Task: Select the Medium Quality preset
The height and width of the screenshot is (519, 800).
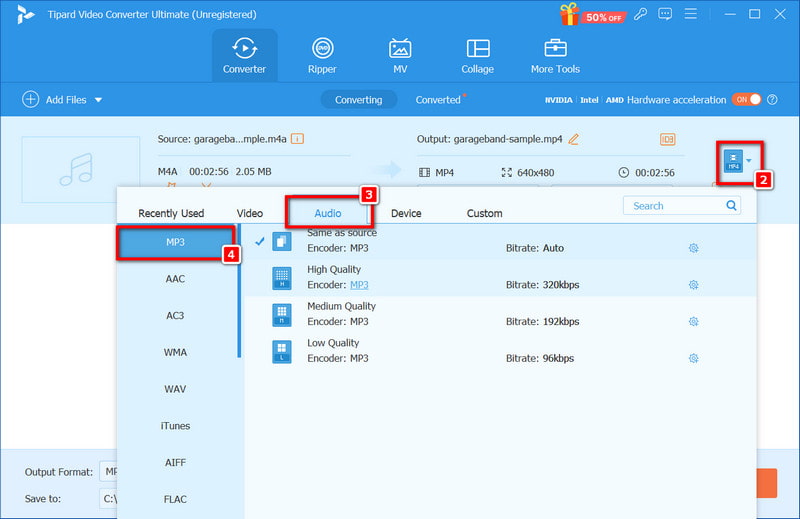Action: [500, 314]
